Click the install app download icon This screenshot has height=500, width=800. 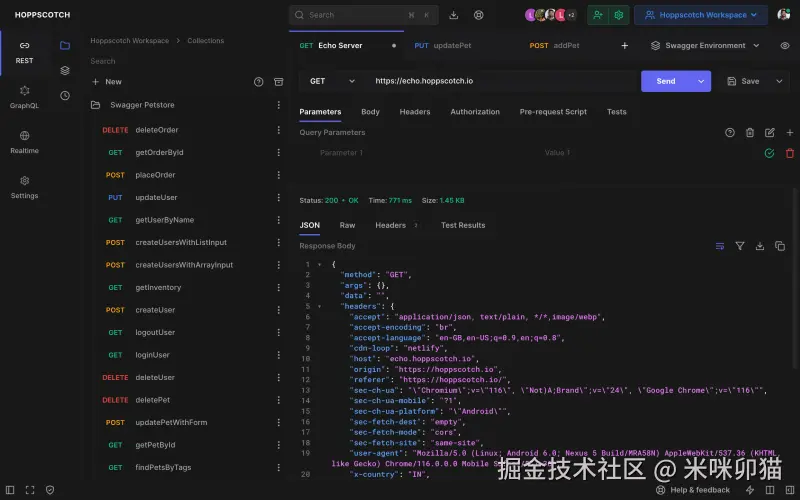[453, 15]
